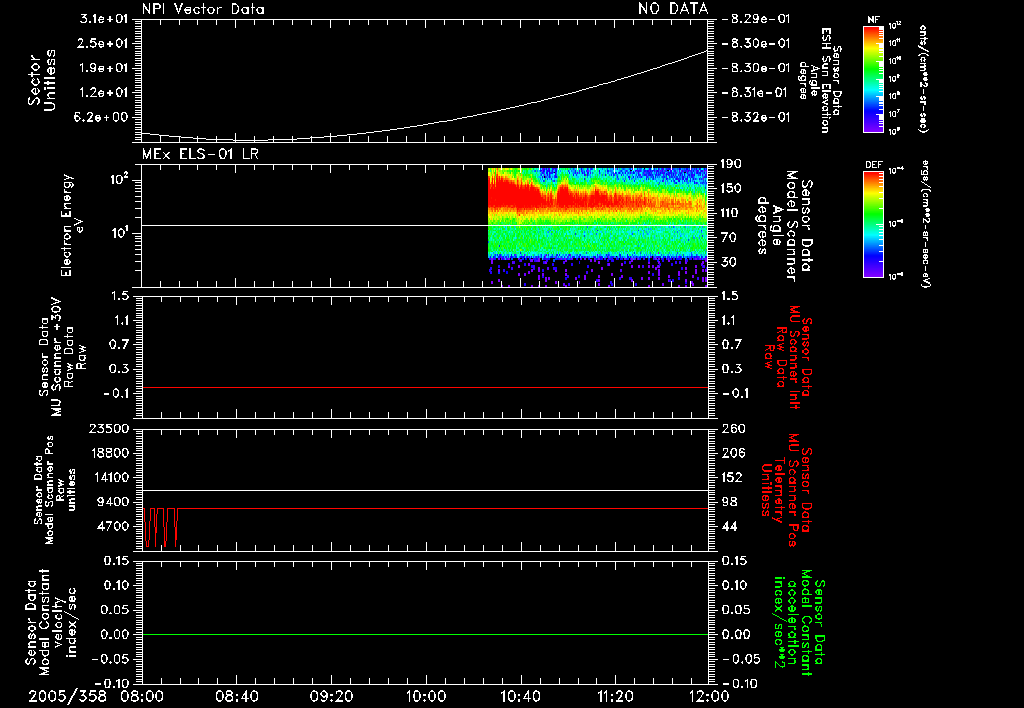The height and width of the screenshot is (708, 1024).
Task: Click the white horizontal line in scanner position panel
Action: (x=424, y=490)
